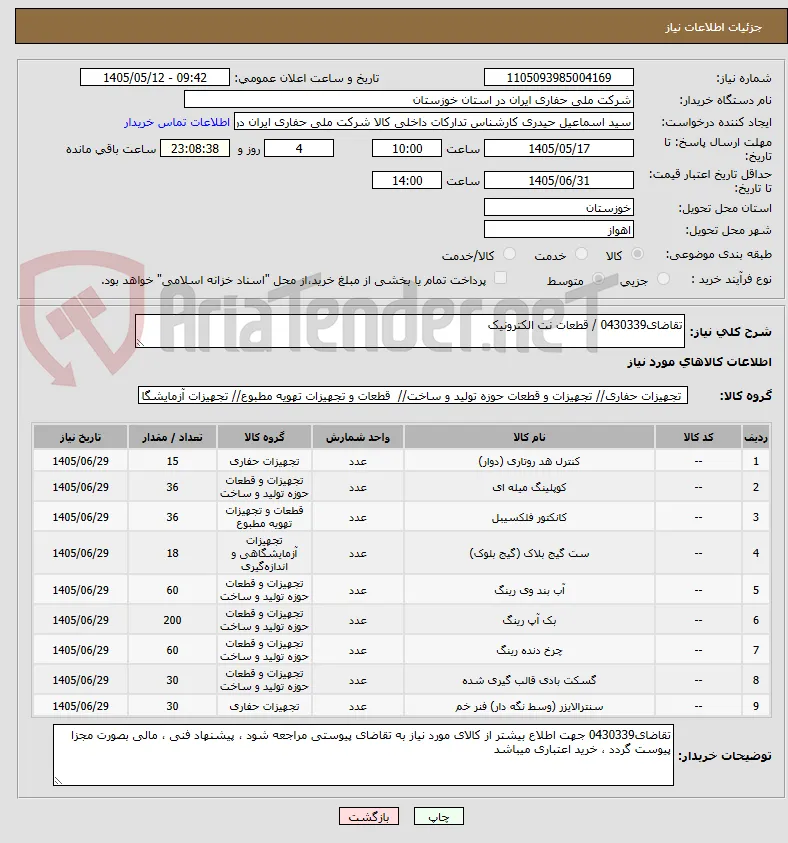The height and width of the screenshot is (843, 788).
Task: Click quantity 15 in row 1
Action: click(x=172, y=461)
